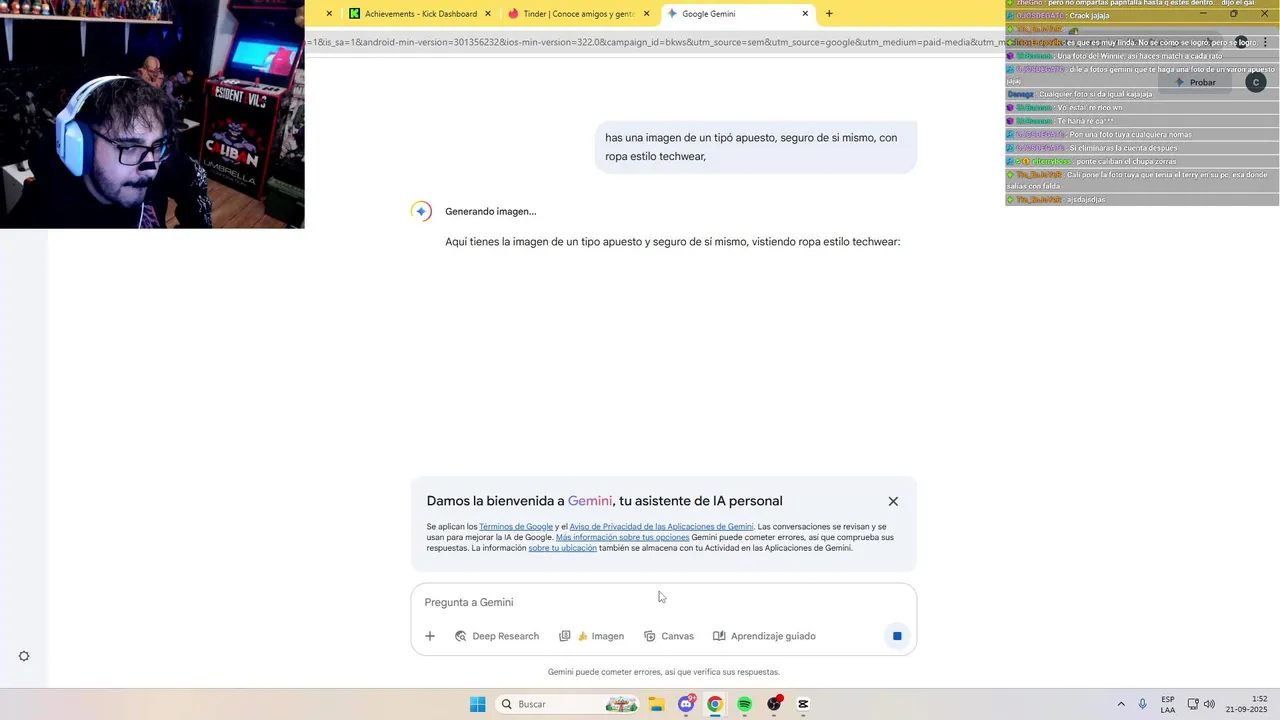The height and width of the screenshot is (720, 1280).
Task: Open Más información sobre tus opciones link
Action: tap(622, 537)
